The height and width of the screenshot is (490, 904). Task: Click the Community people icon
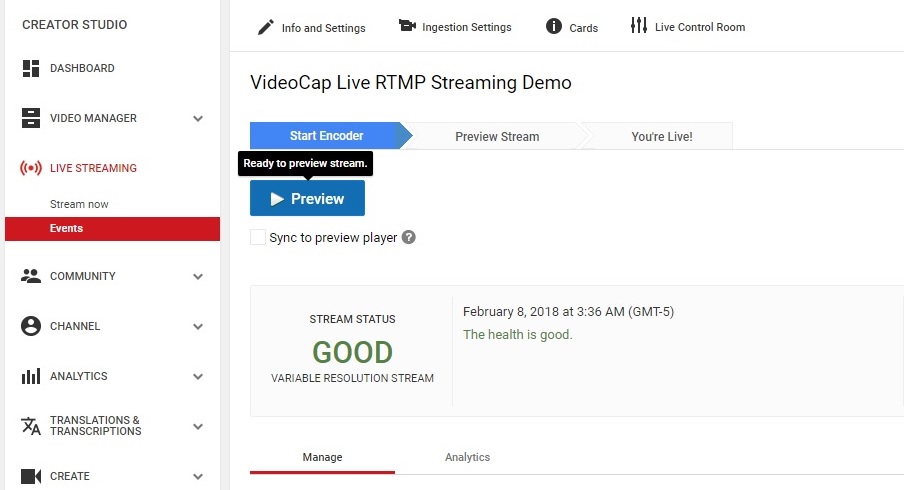pyautogui.click(x=31, y=276)
